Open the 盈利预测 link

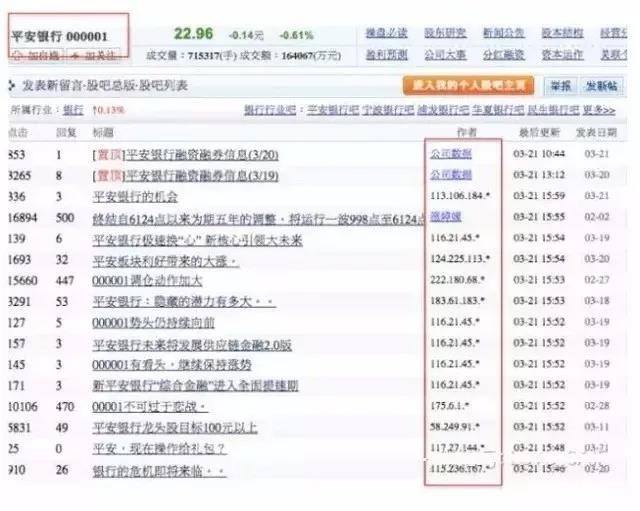[386, 55]
